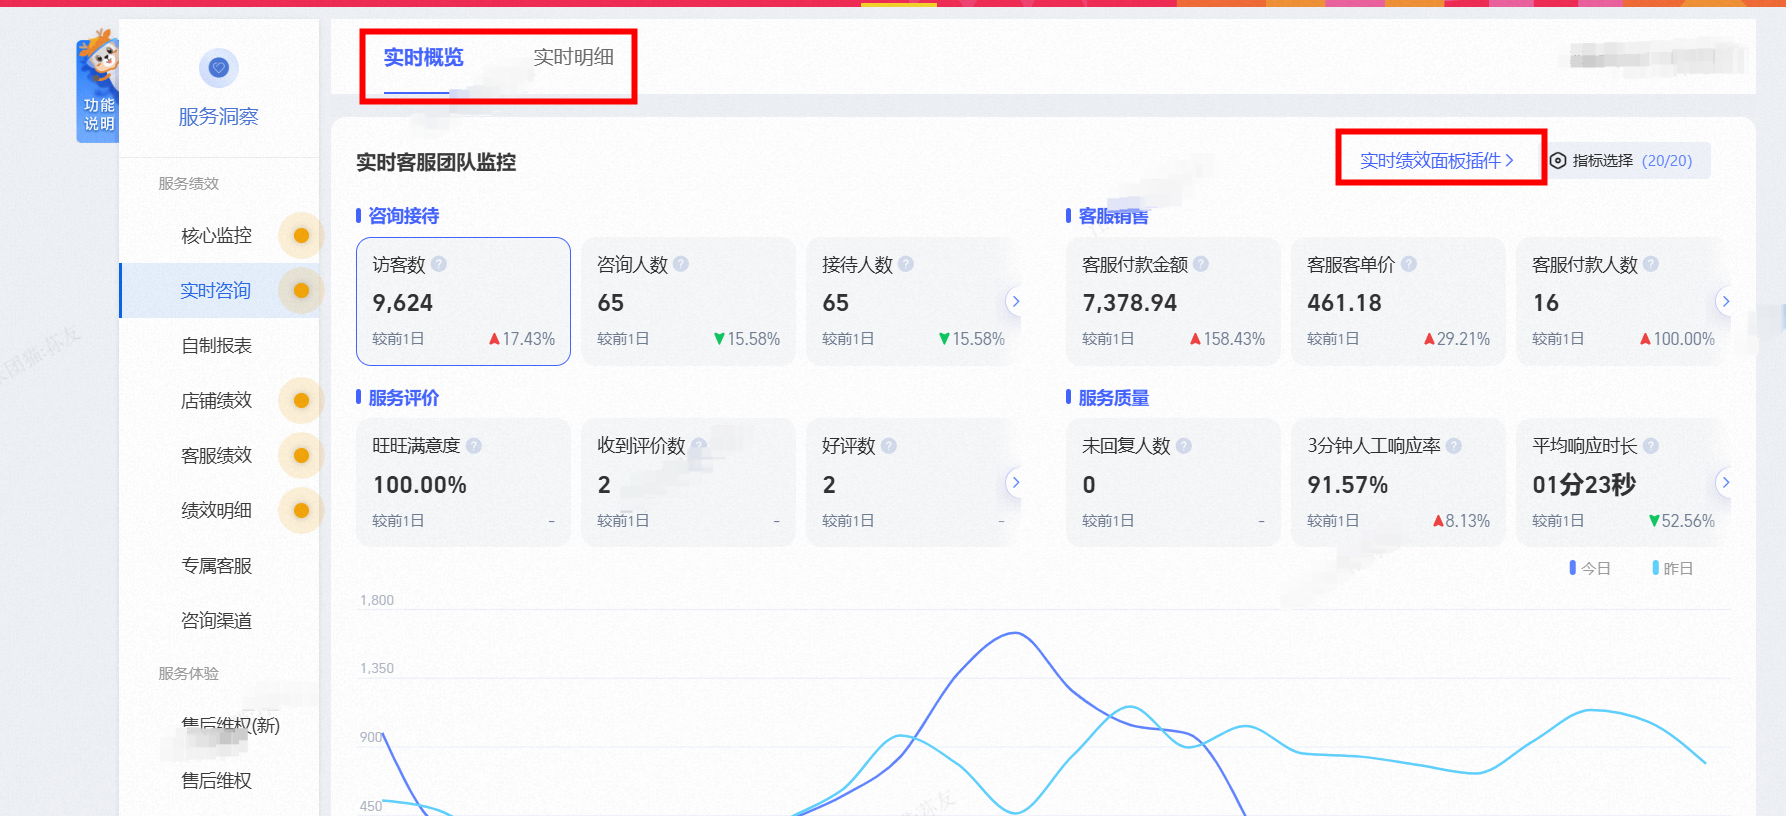Click the help icon beside 3分钟人工响应率

point(1454,446)
